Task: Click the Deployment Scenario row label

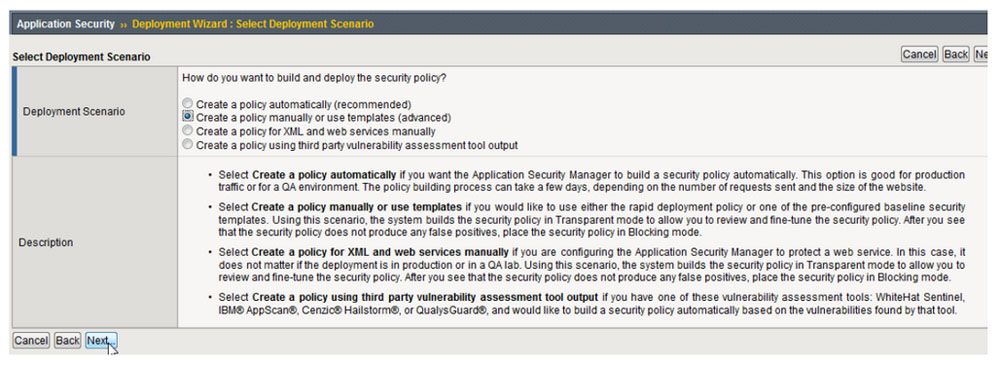Action: [74, 112]
